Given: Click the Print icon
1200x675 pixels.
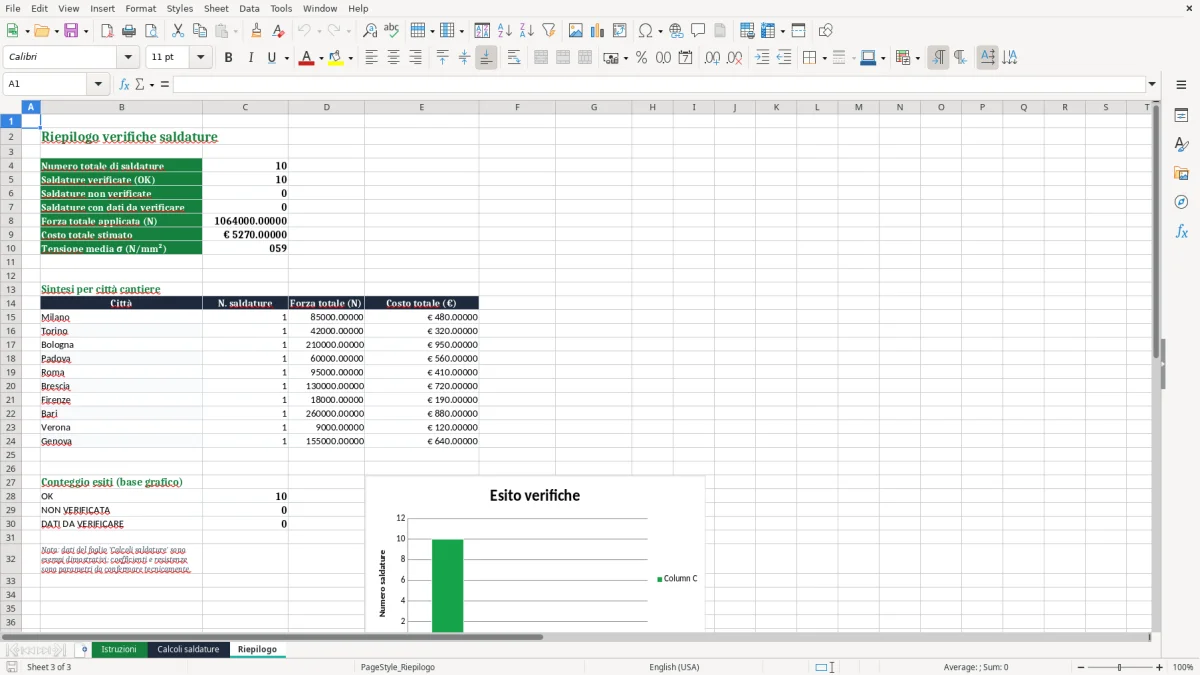Looking at the screenshot, I should (x=129, y=31).
